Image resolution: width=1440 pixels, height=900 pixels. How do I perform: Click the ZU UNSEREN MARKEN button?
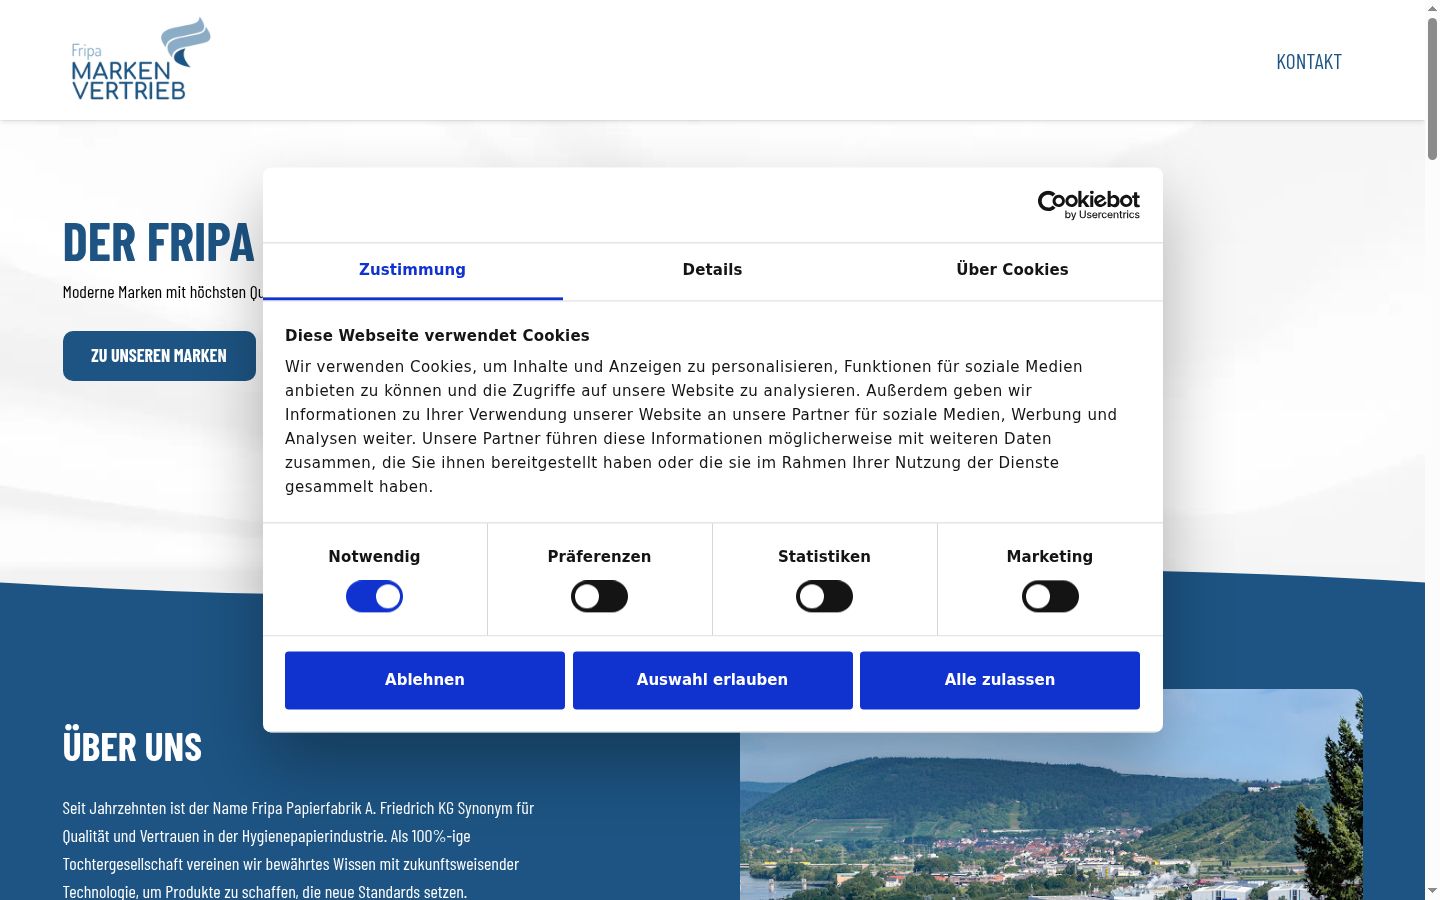(159, 356)
